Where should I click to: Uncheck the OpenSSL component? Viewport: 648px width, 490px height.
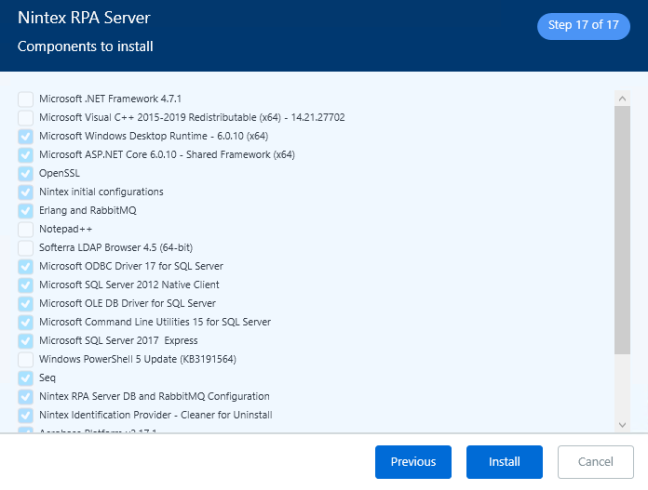coord(26,173)
